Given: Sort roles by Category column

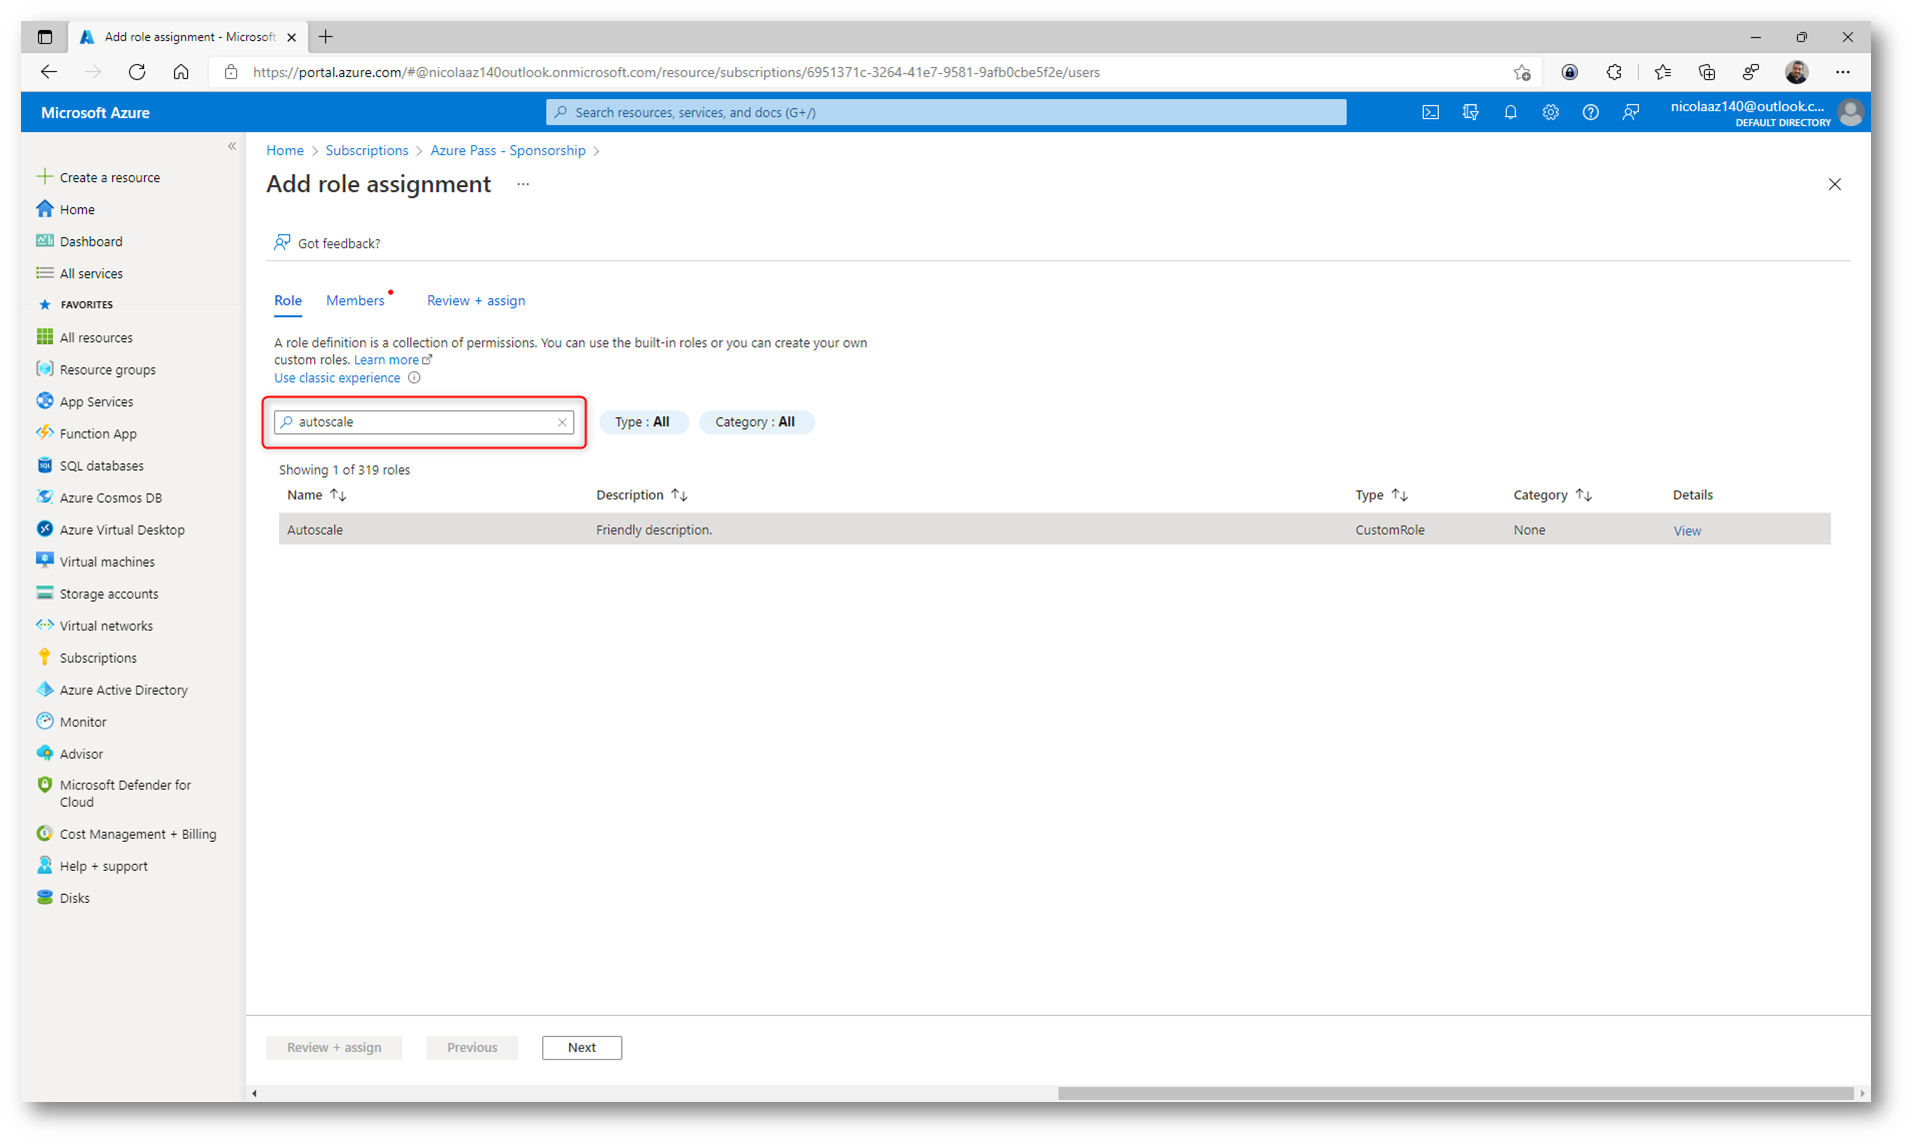Looking at the screenshot, I should (x=1552, y=495).
